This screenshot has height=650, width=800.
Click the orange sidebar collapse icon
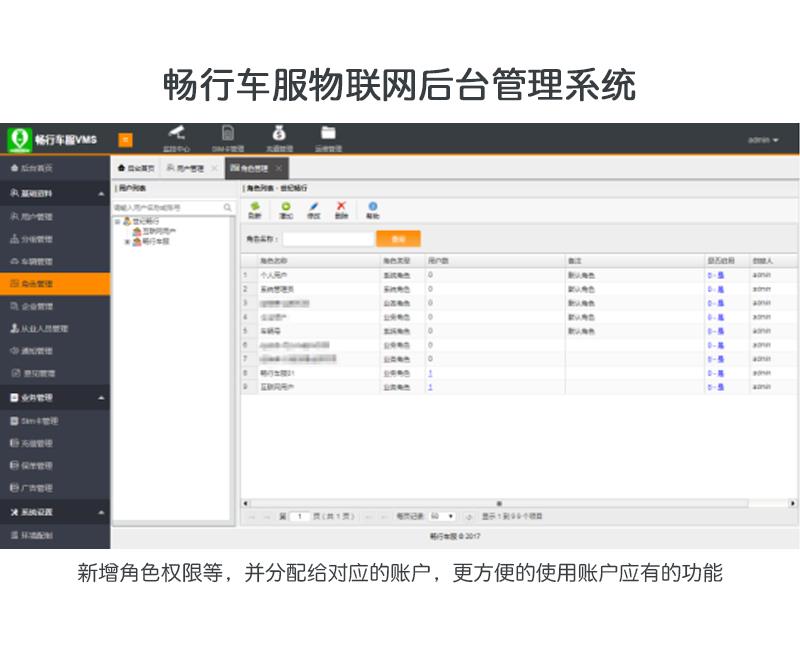pos(126,140)
